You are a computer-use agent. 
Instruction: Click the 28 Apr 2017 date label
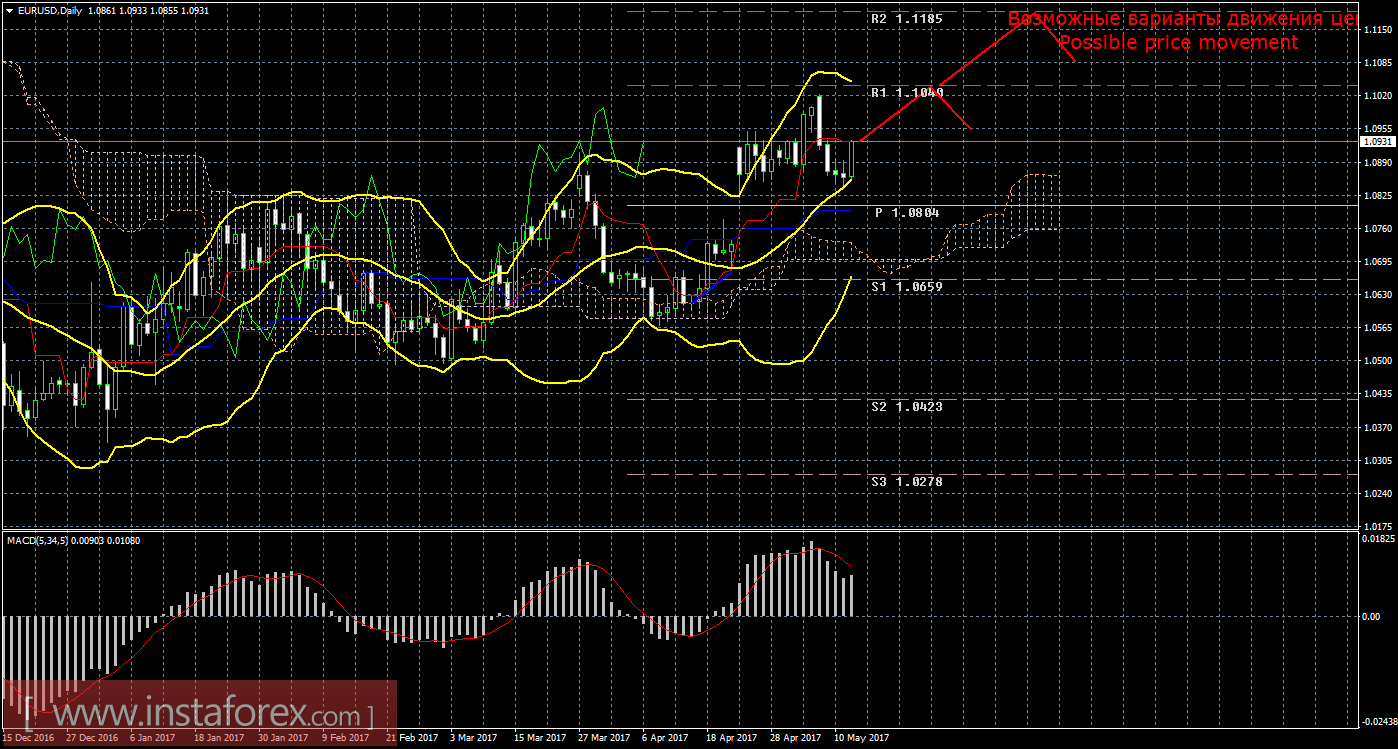794,738
